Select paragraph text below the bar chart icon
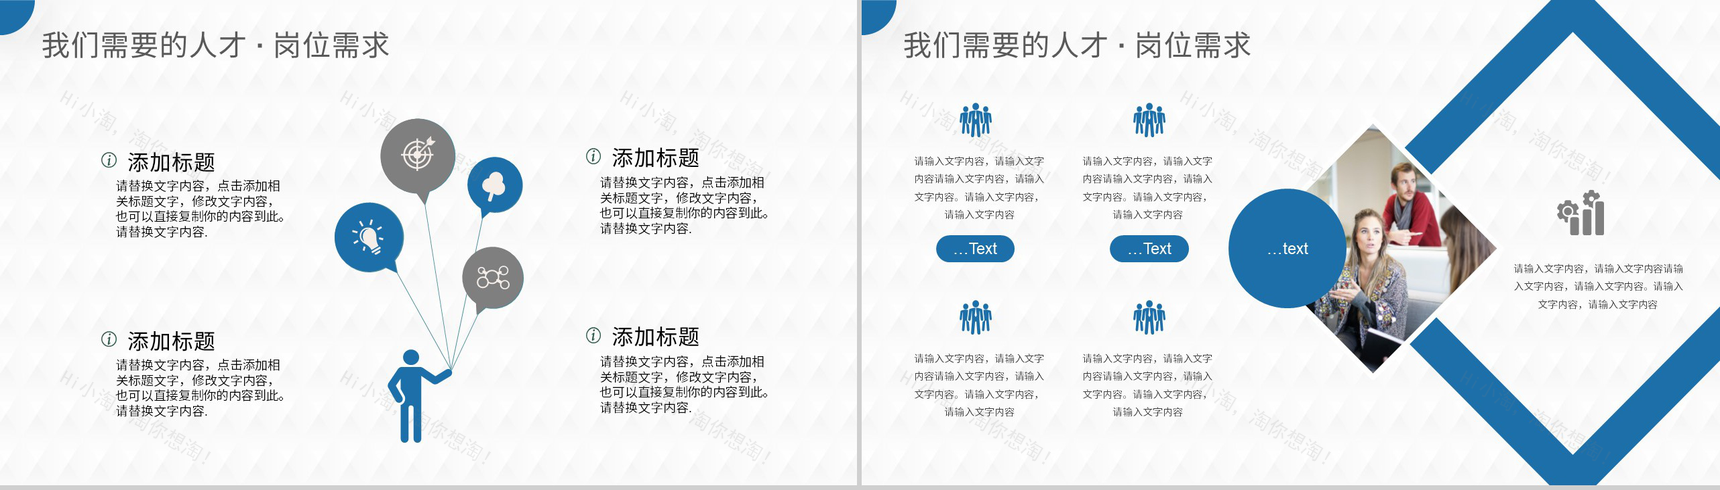This screenshot has height=490, width=1720. pos(1597,286)
